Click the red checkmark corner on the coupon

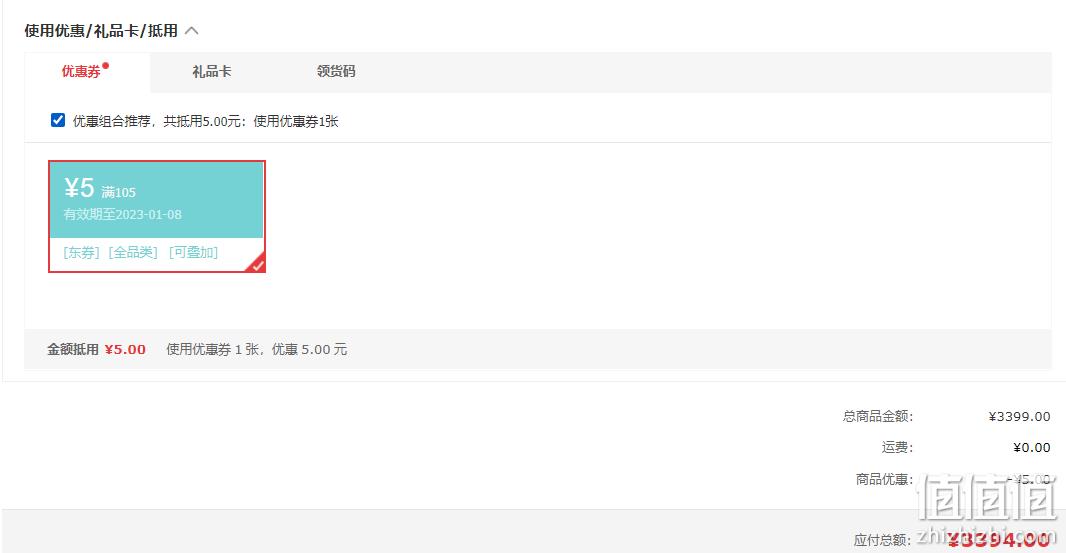coord(256,264)
